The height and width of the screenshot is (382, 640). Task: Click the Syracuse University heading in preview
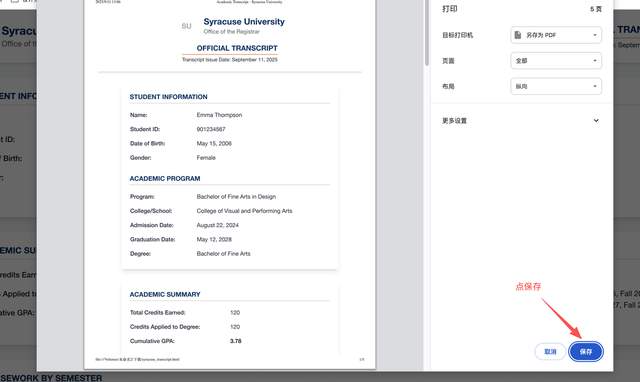click(244, 22)
